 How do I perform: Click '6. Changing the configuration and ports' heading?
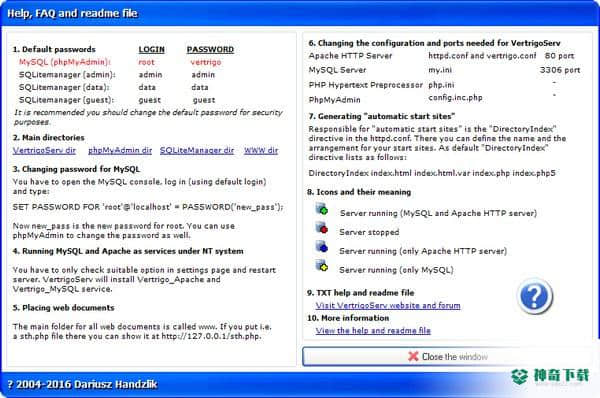click(434, 43)
